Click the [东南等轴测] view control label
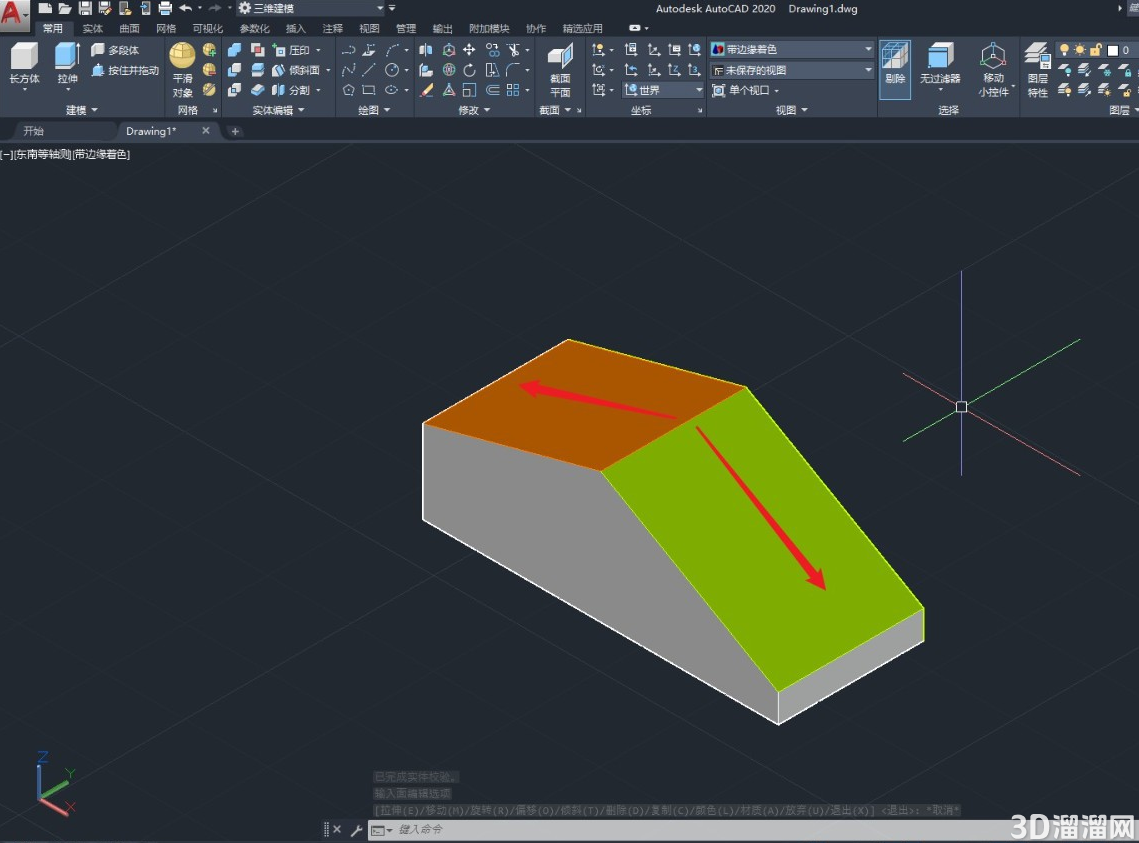Image resolution: width=1139 pixels, height=843 pixels. tap(43, 154)
